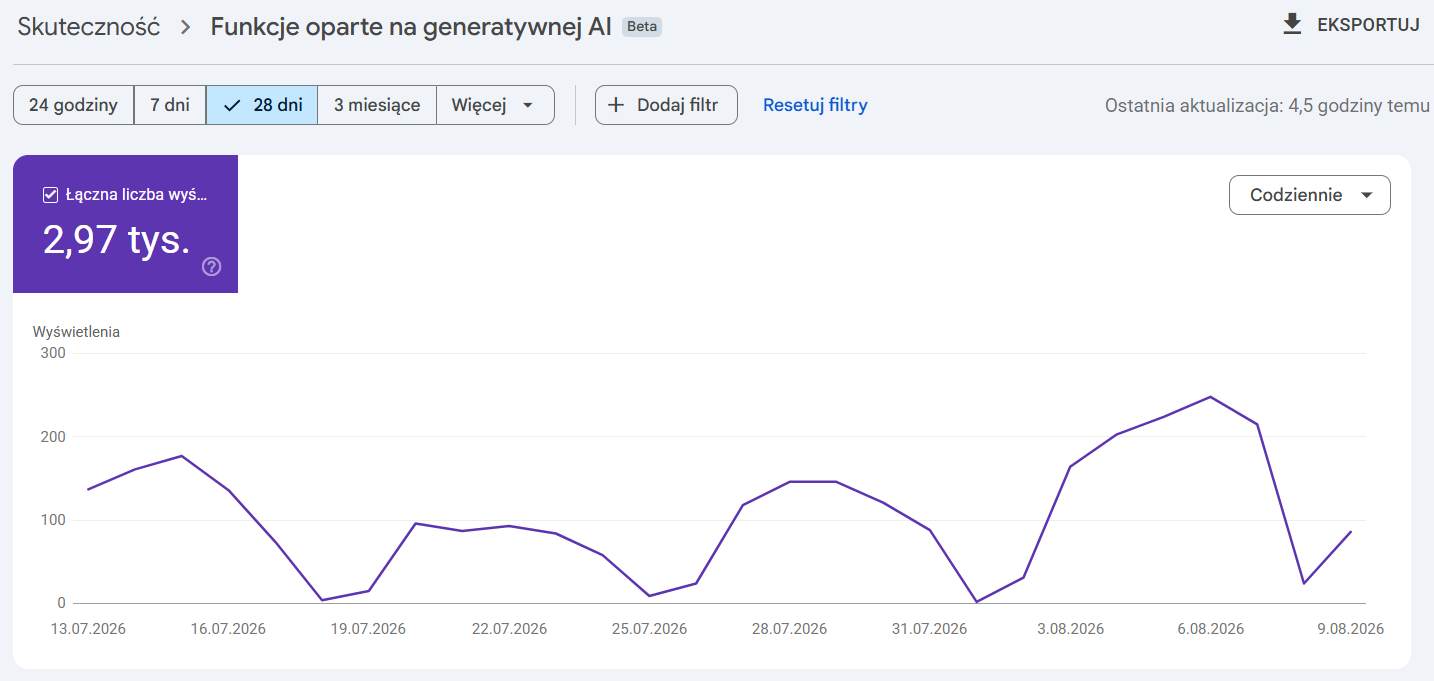The height and width of the screenshot is (681, 1434).
Task: Click the chart peak near 6.08.2026
Action: 1210,397
